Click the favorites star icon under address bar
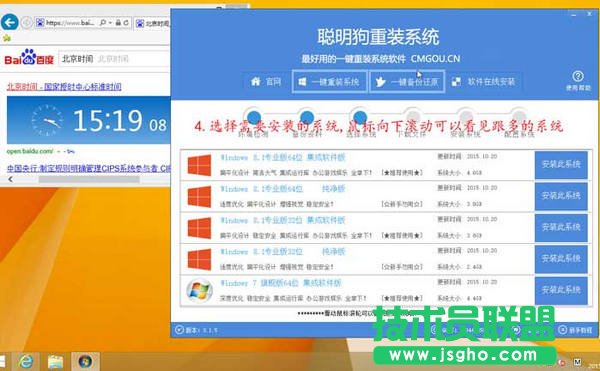The width and height of the screenshot is (600, 371). [7, 38]
